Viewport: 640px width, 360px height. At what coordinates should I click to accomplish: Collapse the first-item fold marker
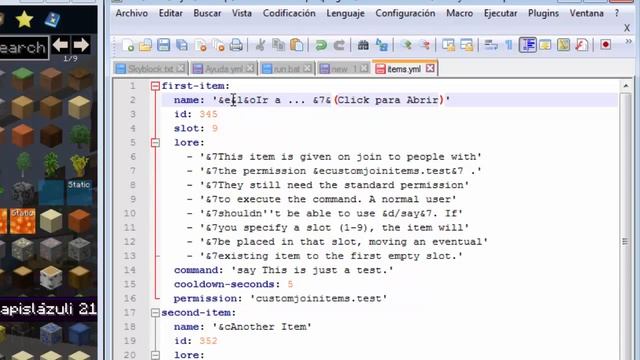[x=155, y=86]
